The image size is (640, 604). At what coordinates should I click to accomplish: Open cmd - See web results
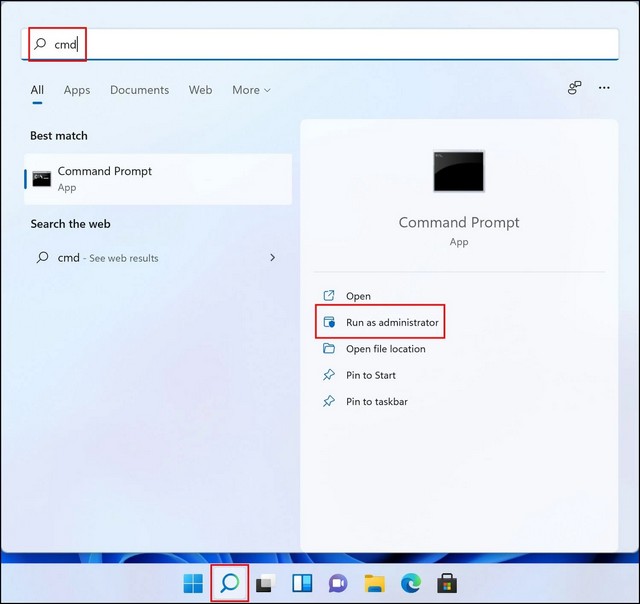pos(158,258)
